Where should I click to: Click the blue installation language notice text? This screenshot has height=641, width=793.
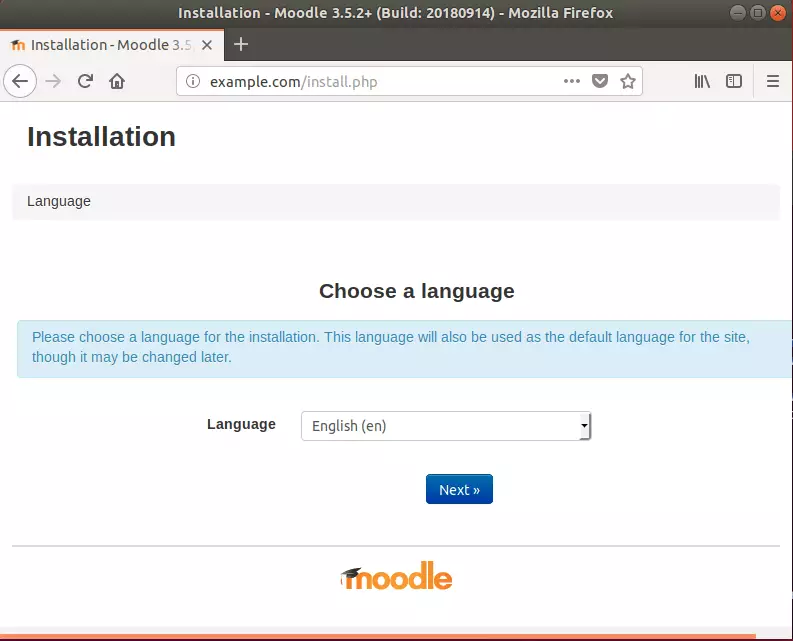tap(390, 347)
